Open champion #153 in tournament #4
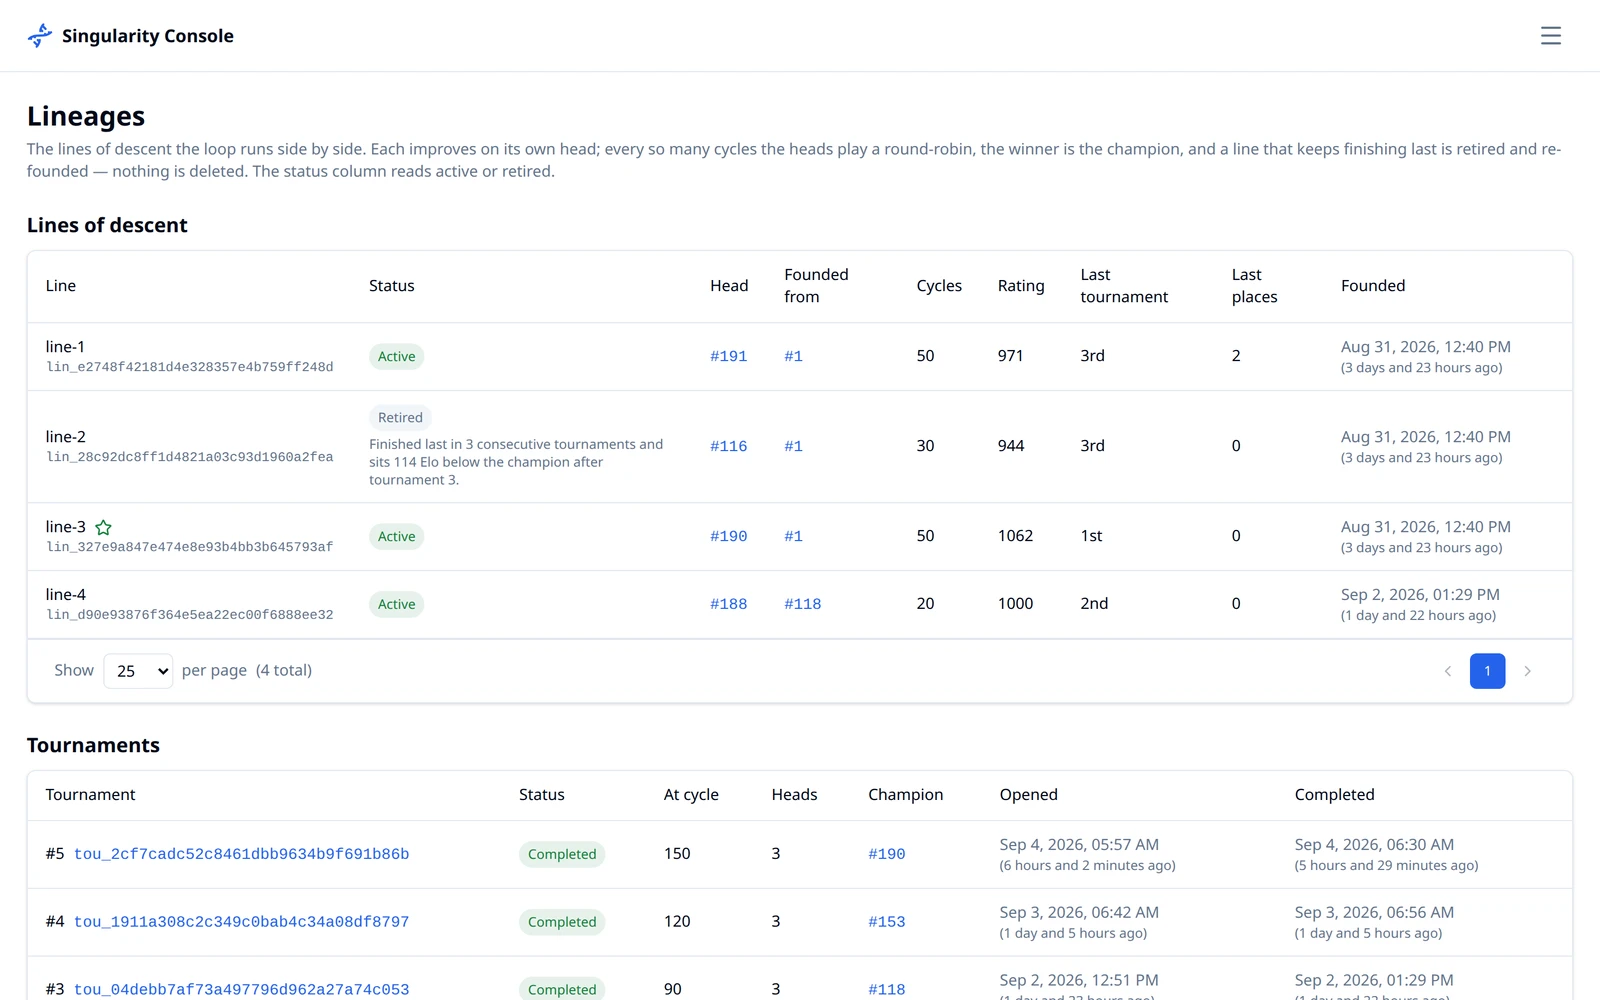This screenshot has height=1000, width=1600. point(886,922)
